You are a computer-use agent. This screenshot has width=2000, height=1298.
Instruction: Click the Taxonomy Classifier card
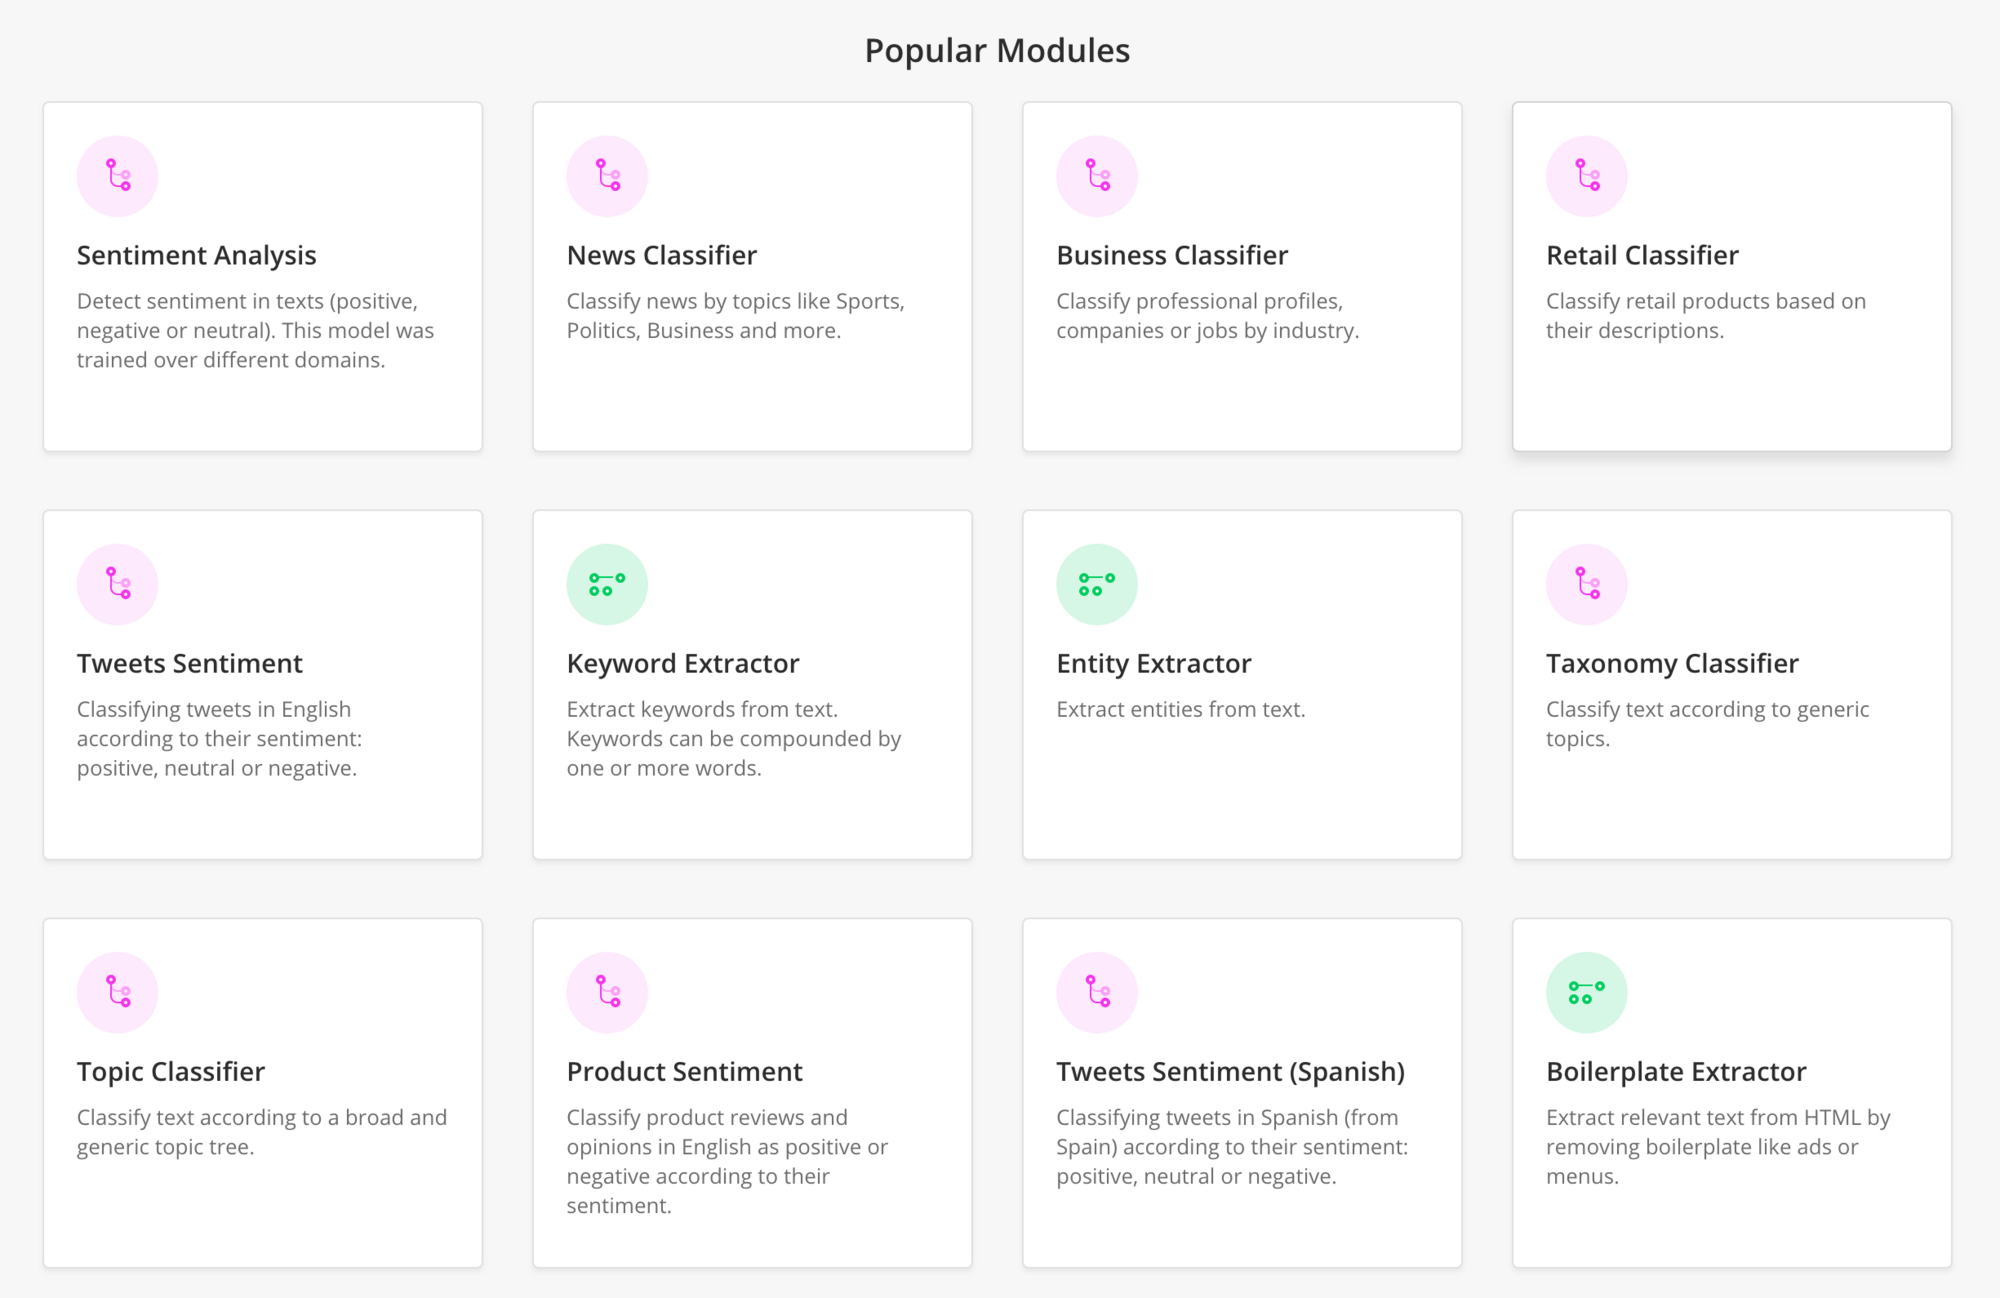click(x=1731, y=684)
